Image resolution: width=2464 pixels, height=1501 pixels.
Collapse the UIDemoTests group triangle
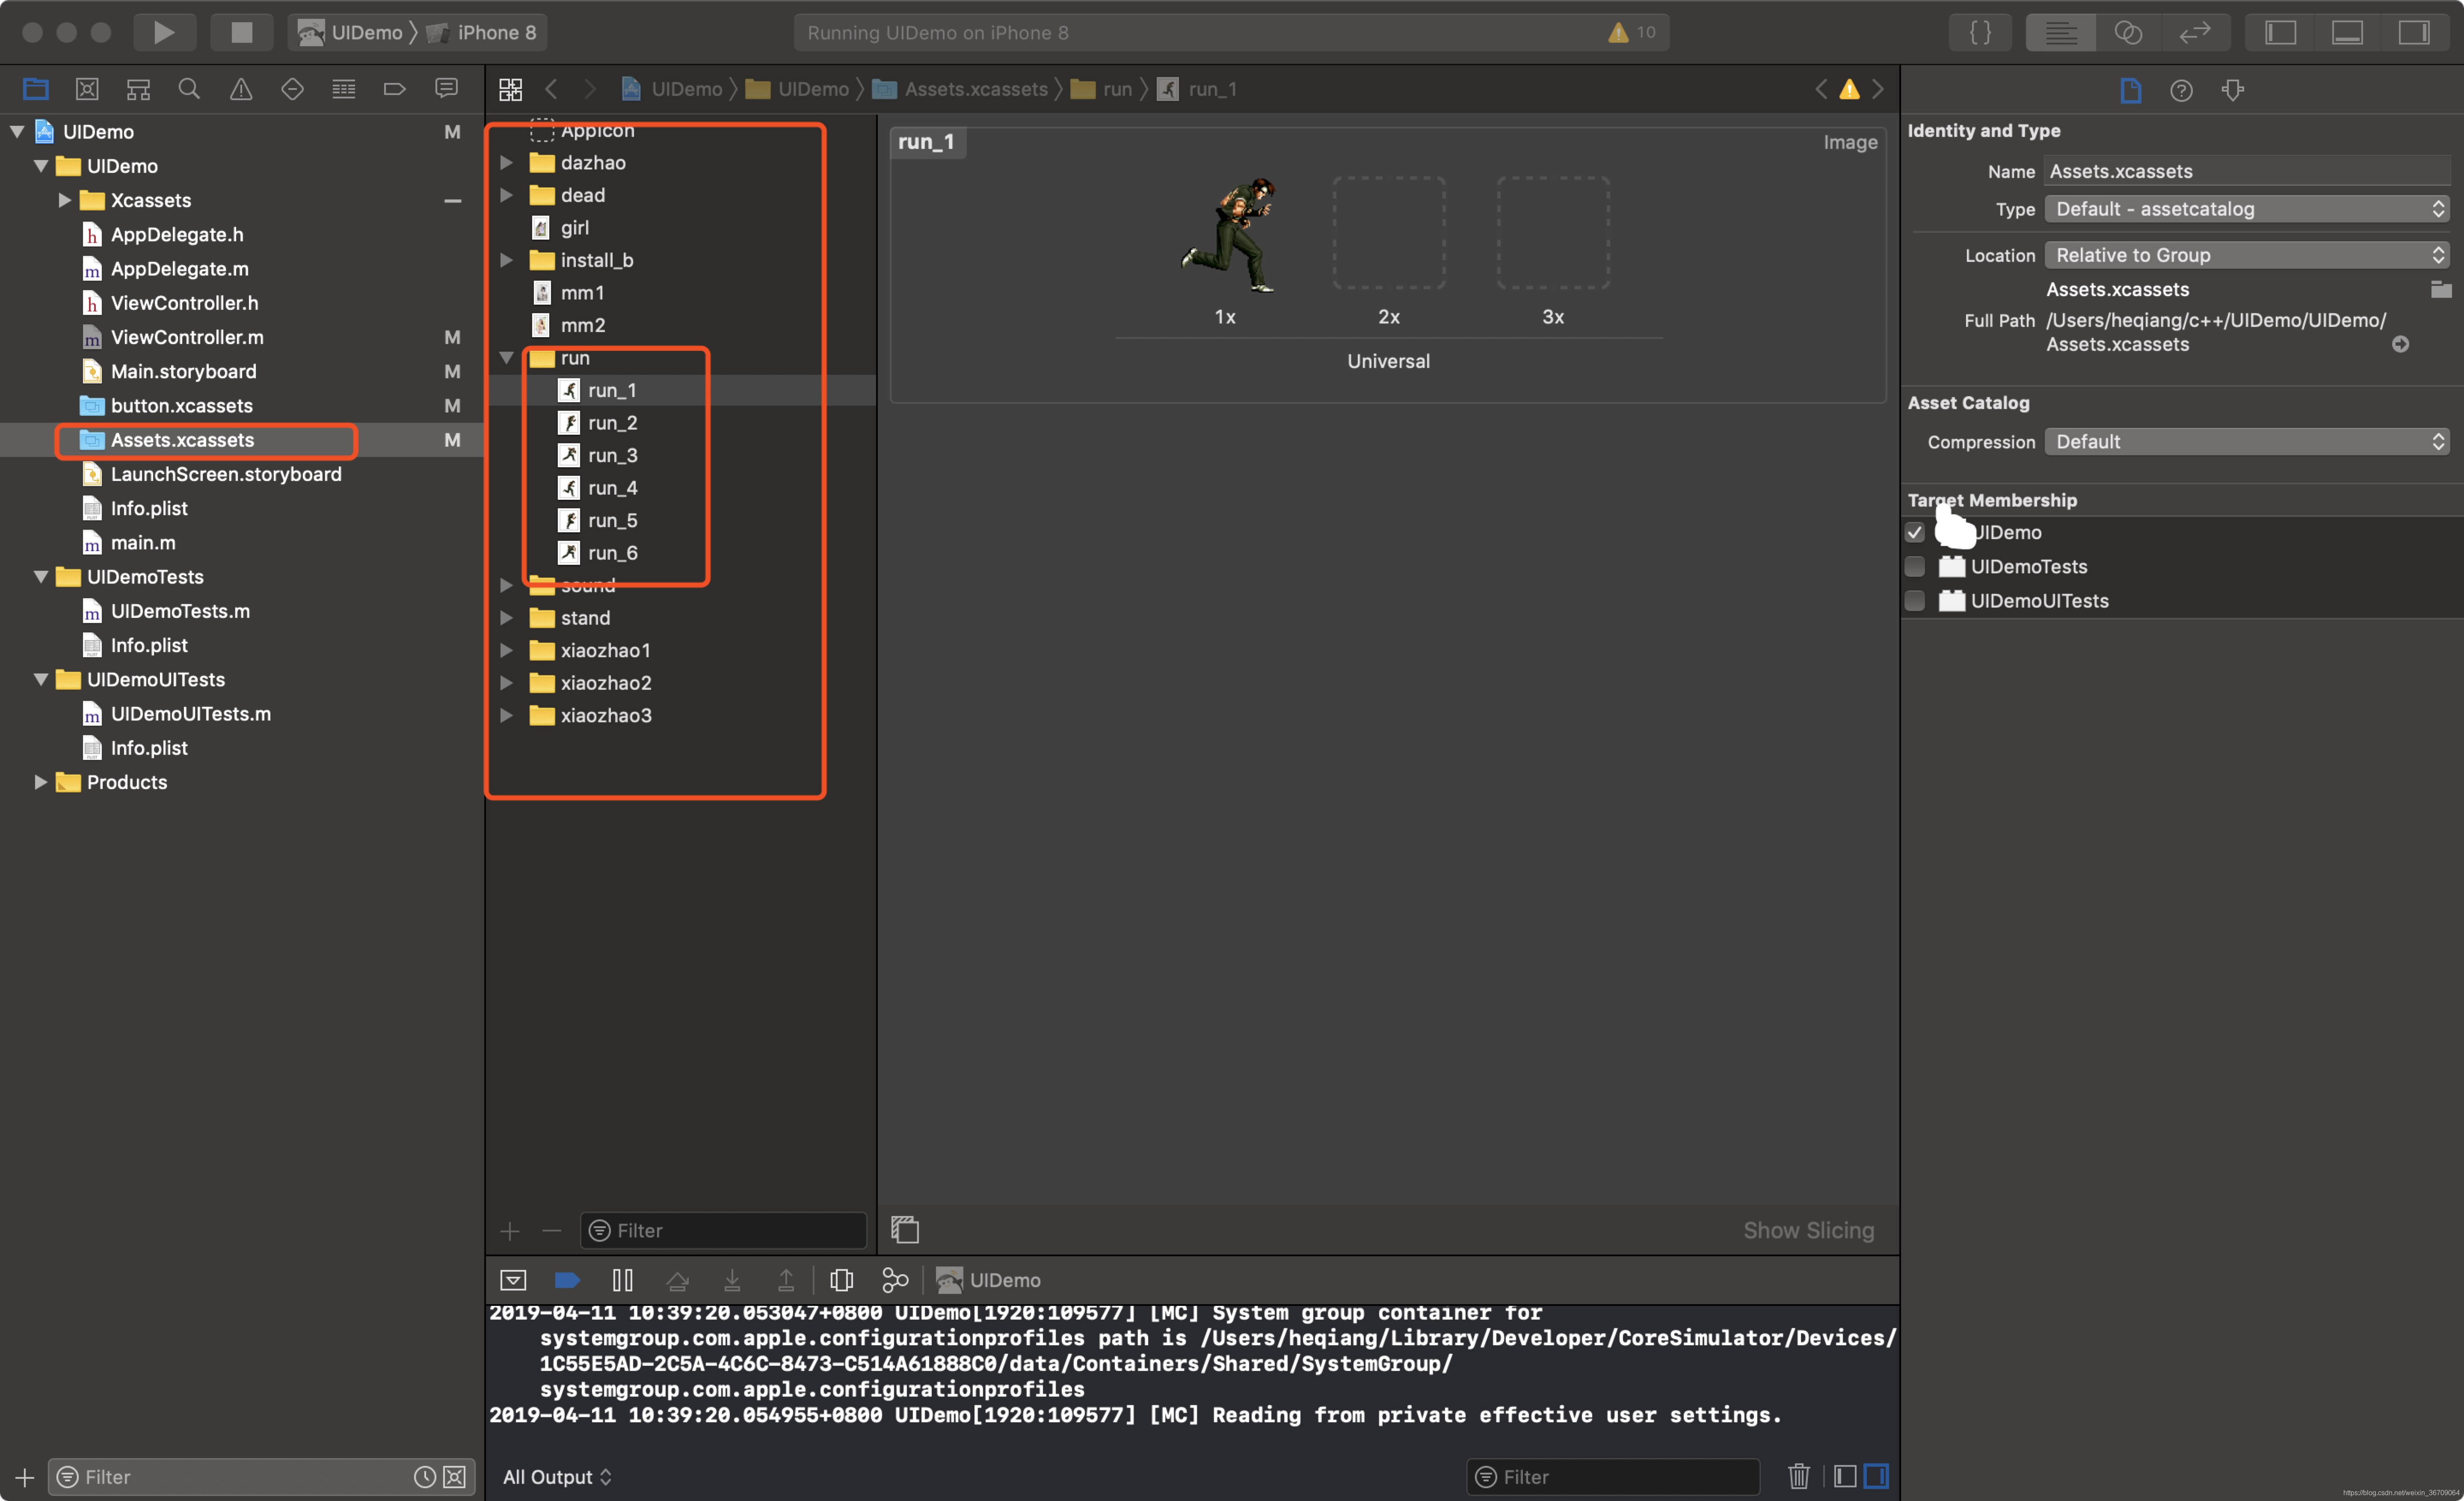point(40,577)
